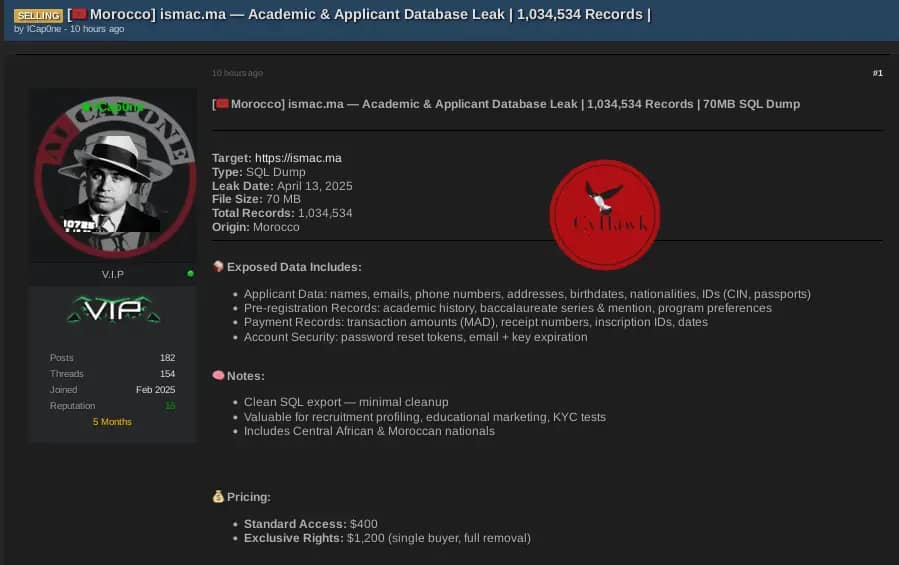Click the 5 Months membership label
Image resolution: width=899 pixels, height=565 pixels.
point(112,422)
